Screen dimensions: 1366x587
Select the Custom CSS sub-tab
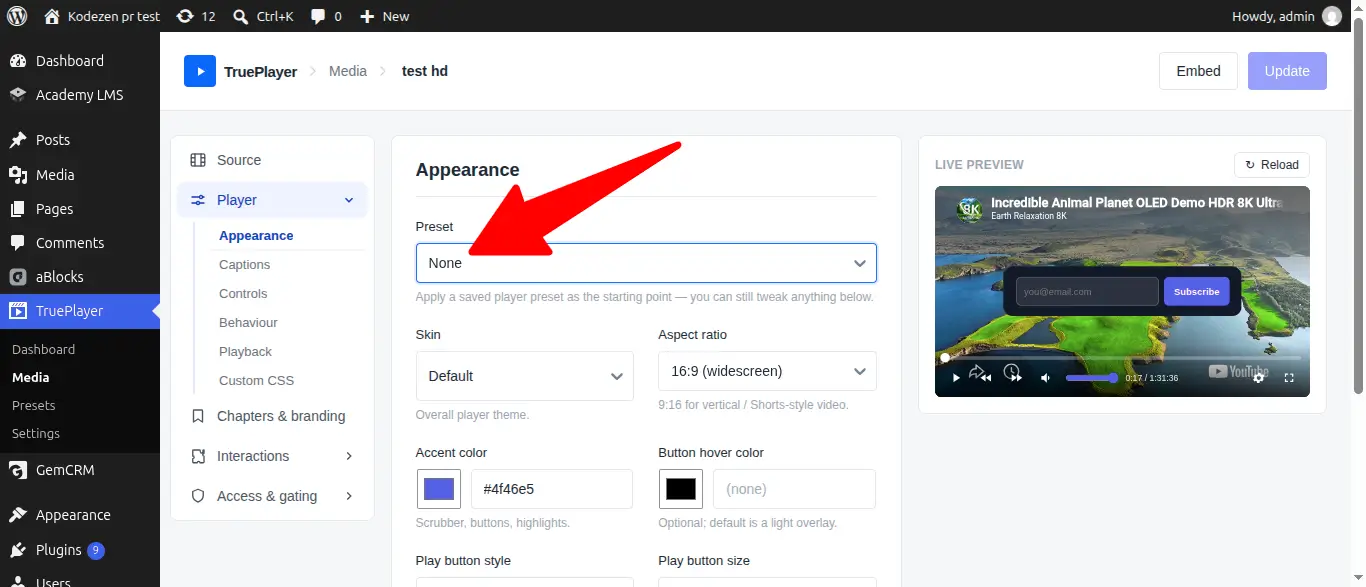point(256,381)
